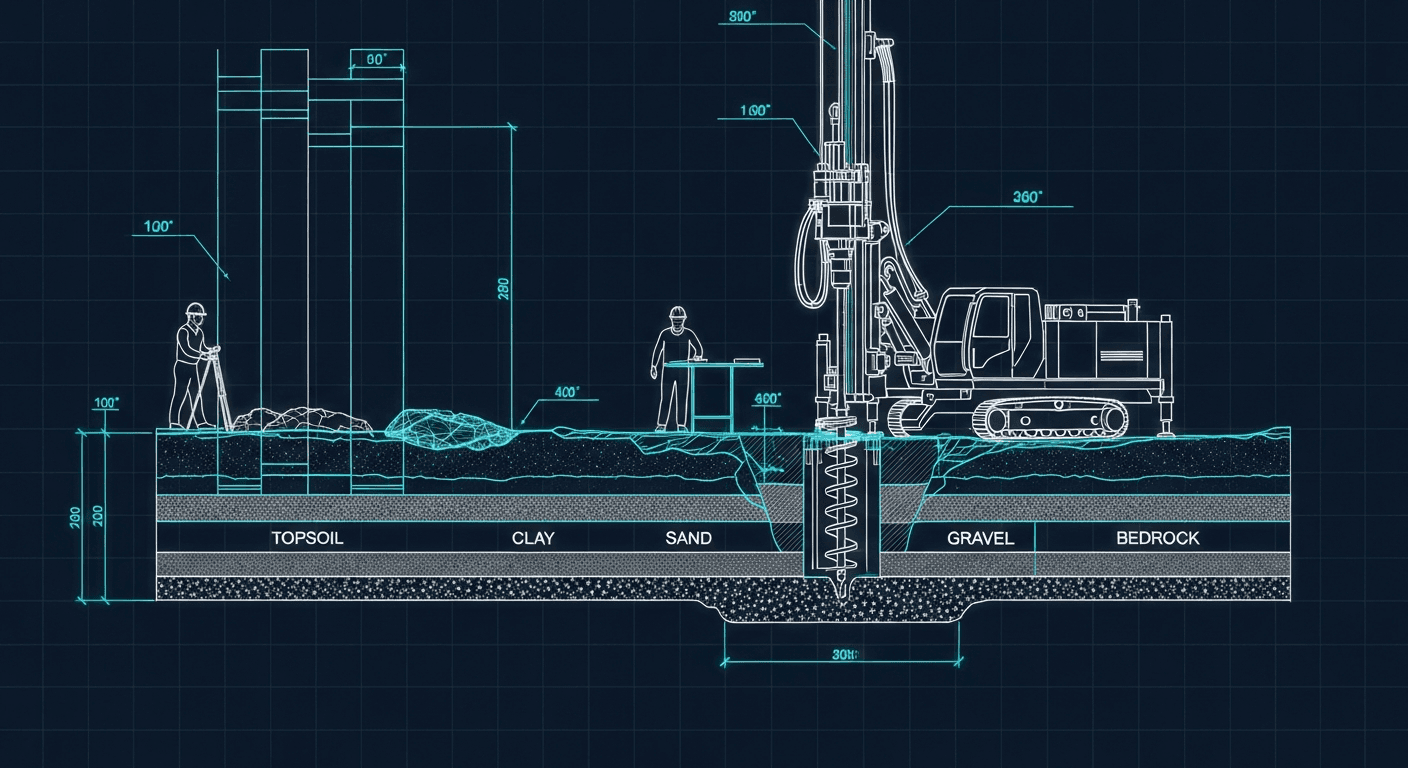Viewport: 1408px width, 768px height.
Task: Expand the 400 inch dimension callout
Action: coord(566,392)
